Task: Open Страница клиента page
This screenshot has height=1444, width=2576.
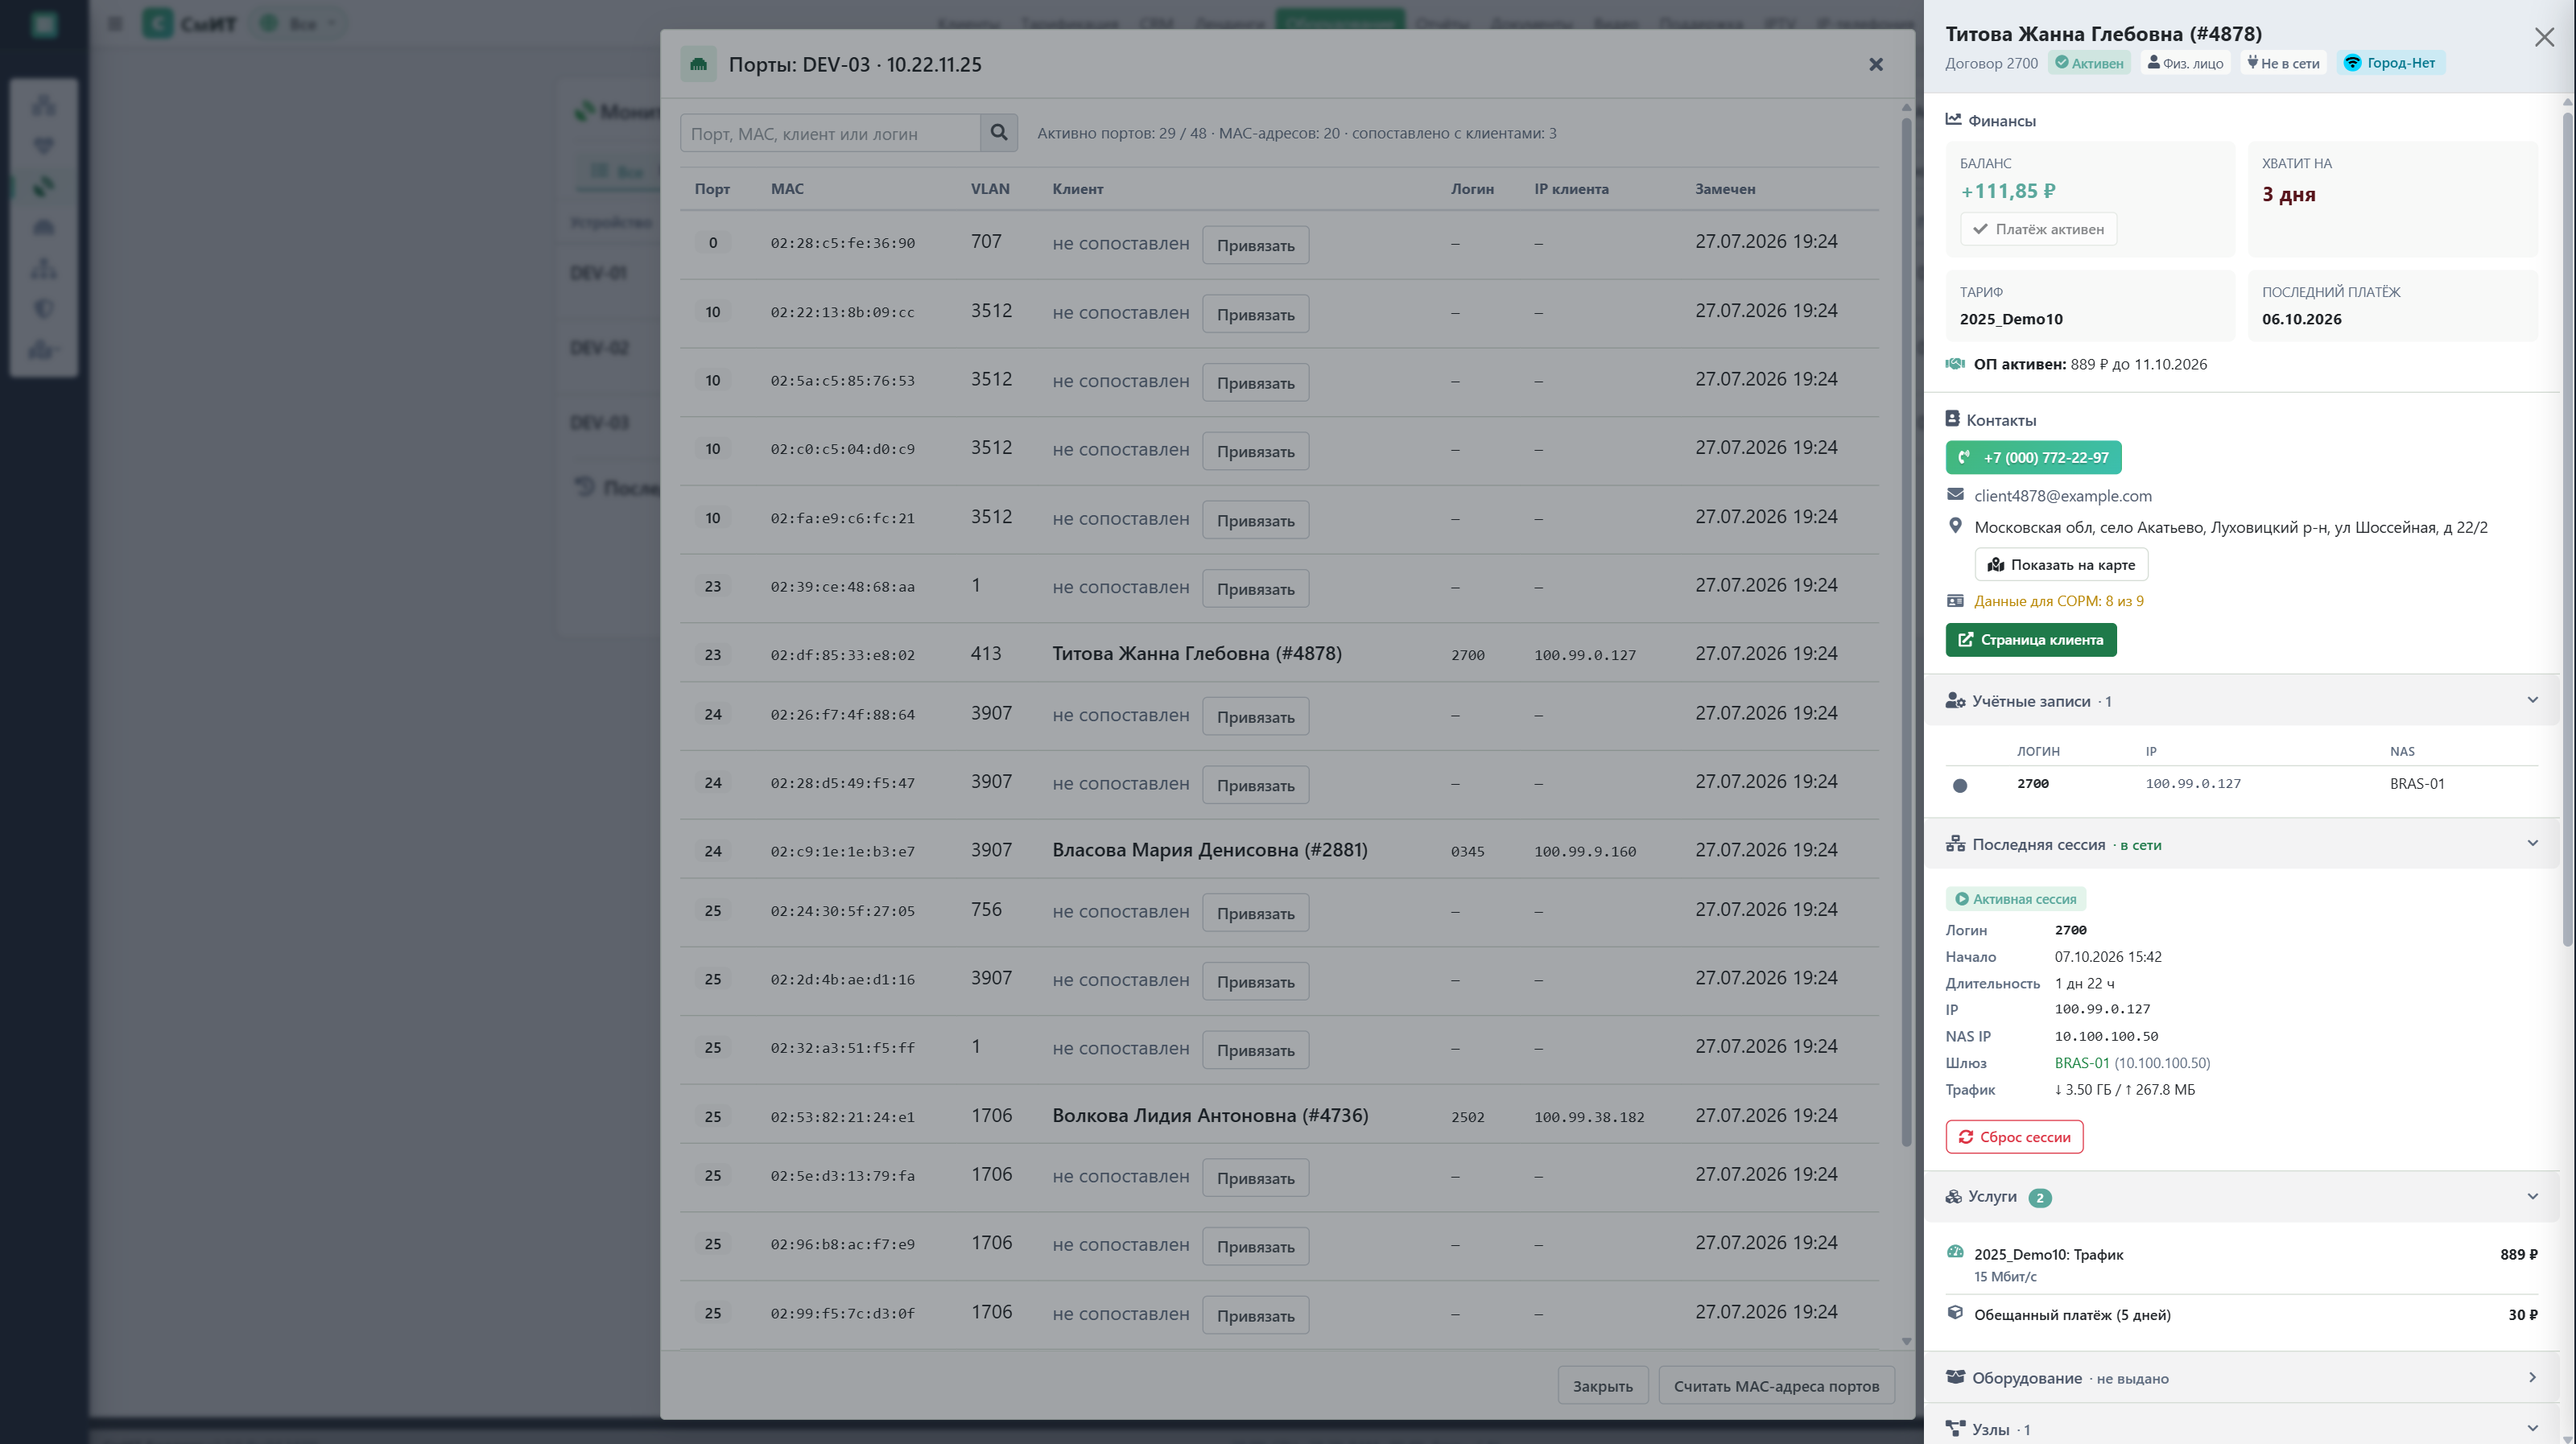Action: [2030, 640]
